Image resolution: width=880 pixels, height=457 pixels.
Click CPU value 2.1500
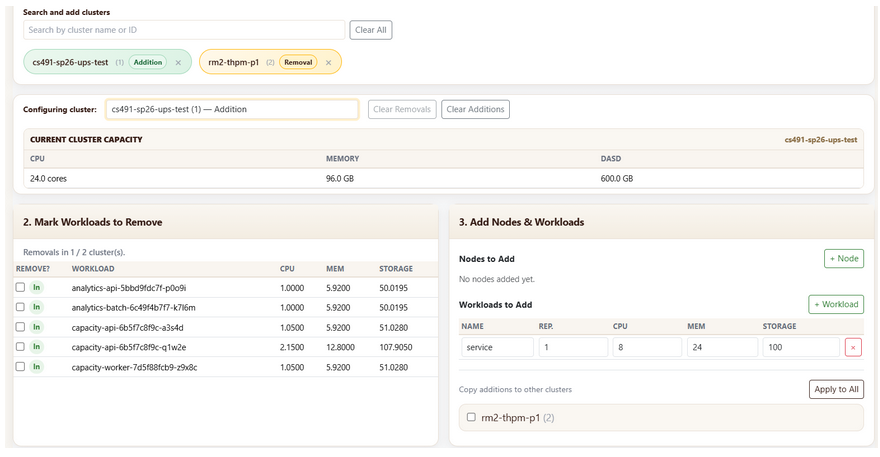pos(292,348)
